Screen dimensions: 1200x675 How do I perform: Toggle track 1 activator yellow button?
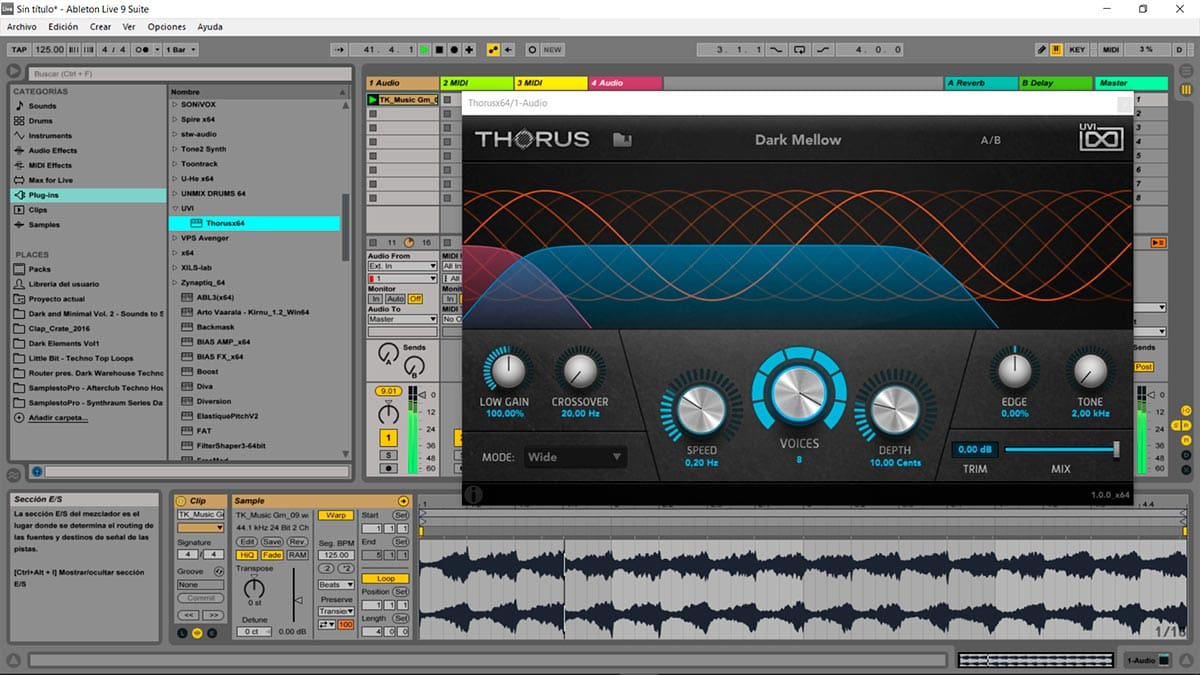pyautogui.click(x=388, y=437)
